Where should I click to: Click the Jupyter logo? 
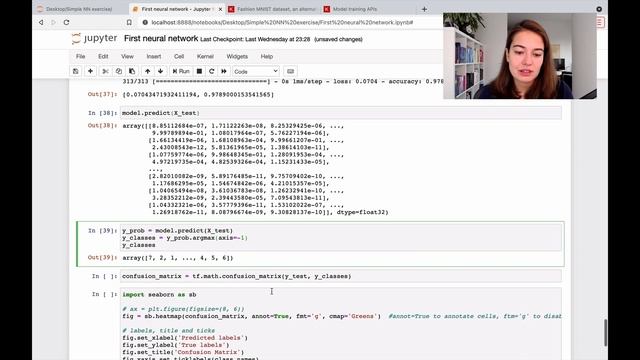pyautogui.click(x=94, y=39)
